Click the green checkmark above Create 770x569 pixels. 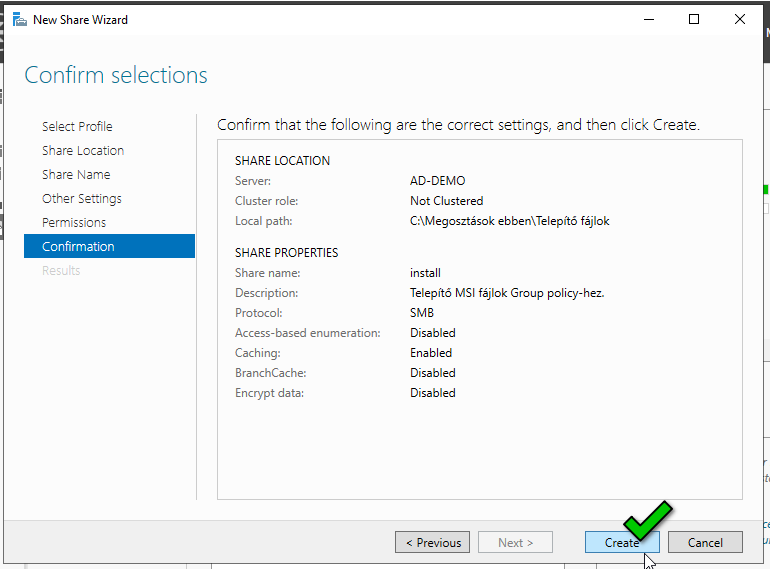[646, 519]
